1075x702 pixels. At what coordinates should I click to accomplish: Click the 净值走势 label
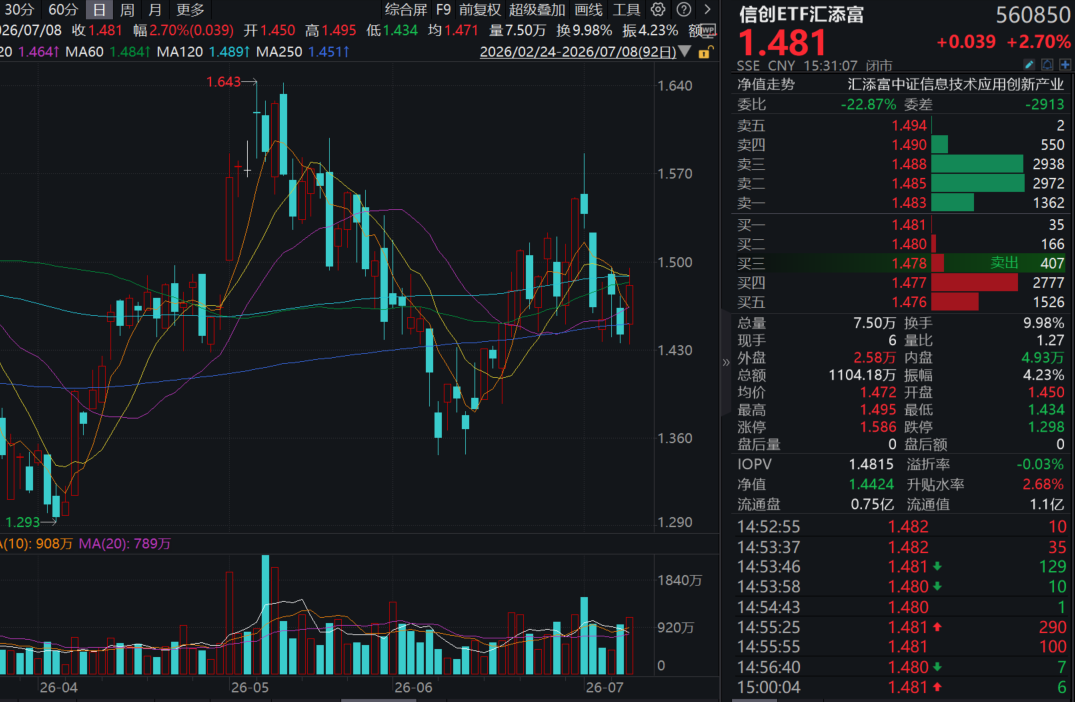[x=766, y=84]
